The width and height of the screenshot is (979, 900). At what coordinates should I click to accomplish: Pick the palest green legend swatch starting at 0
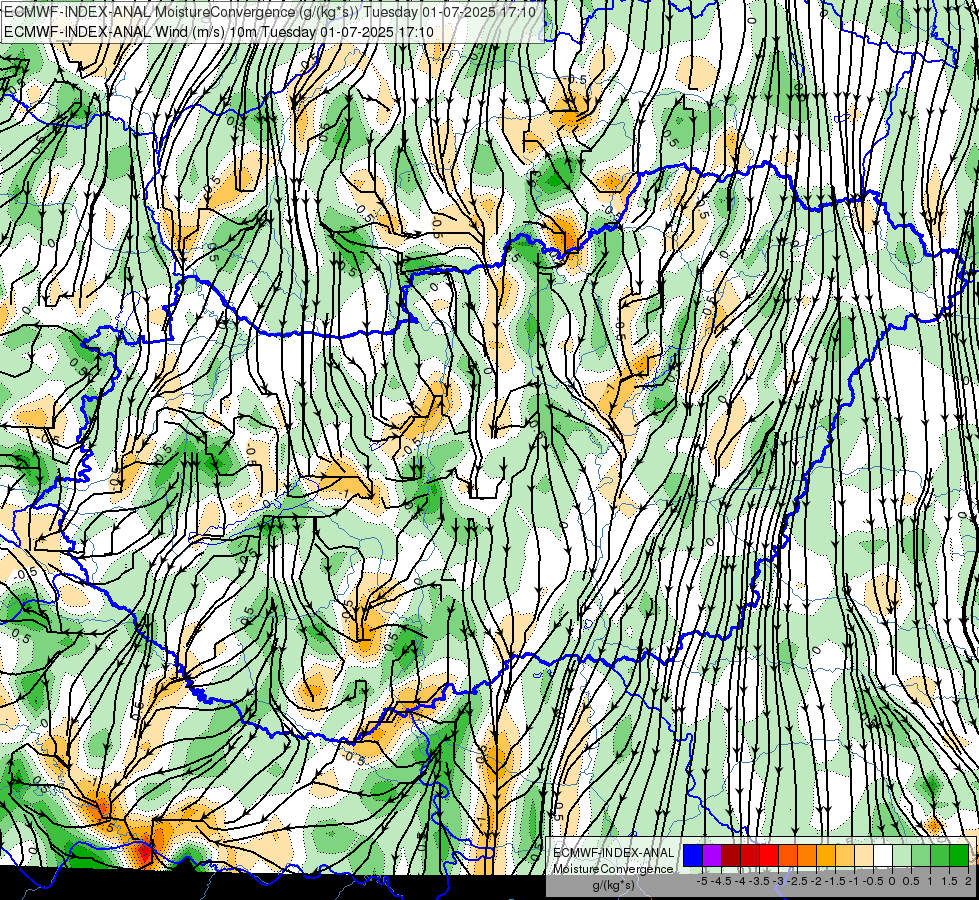902,855
